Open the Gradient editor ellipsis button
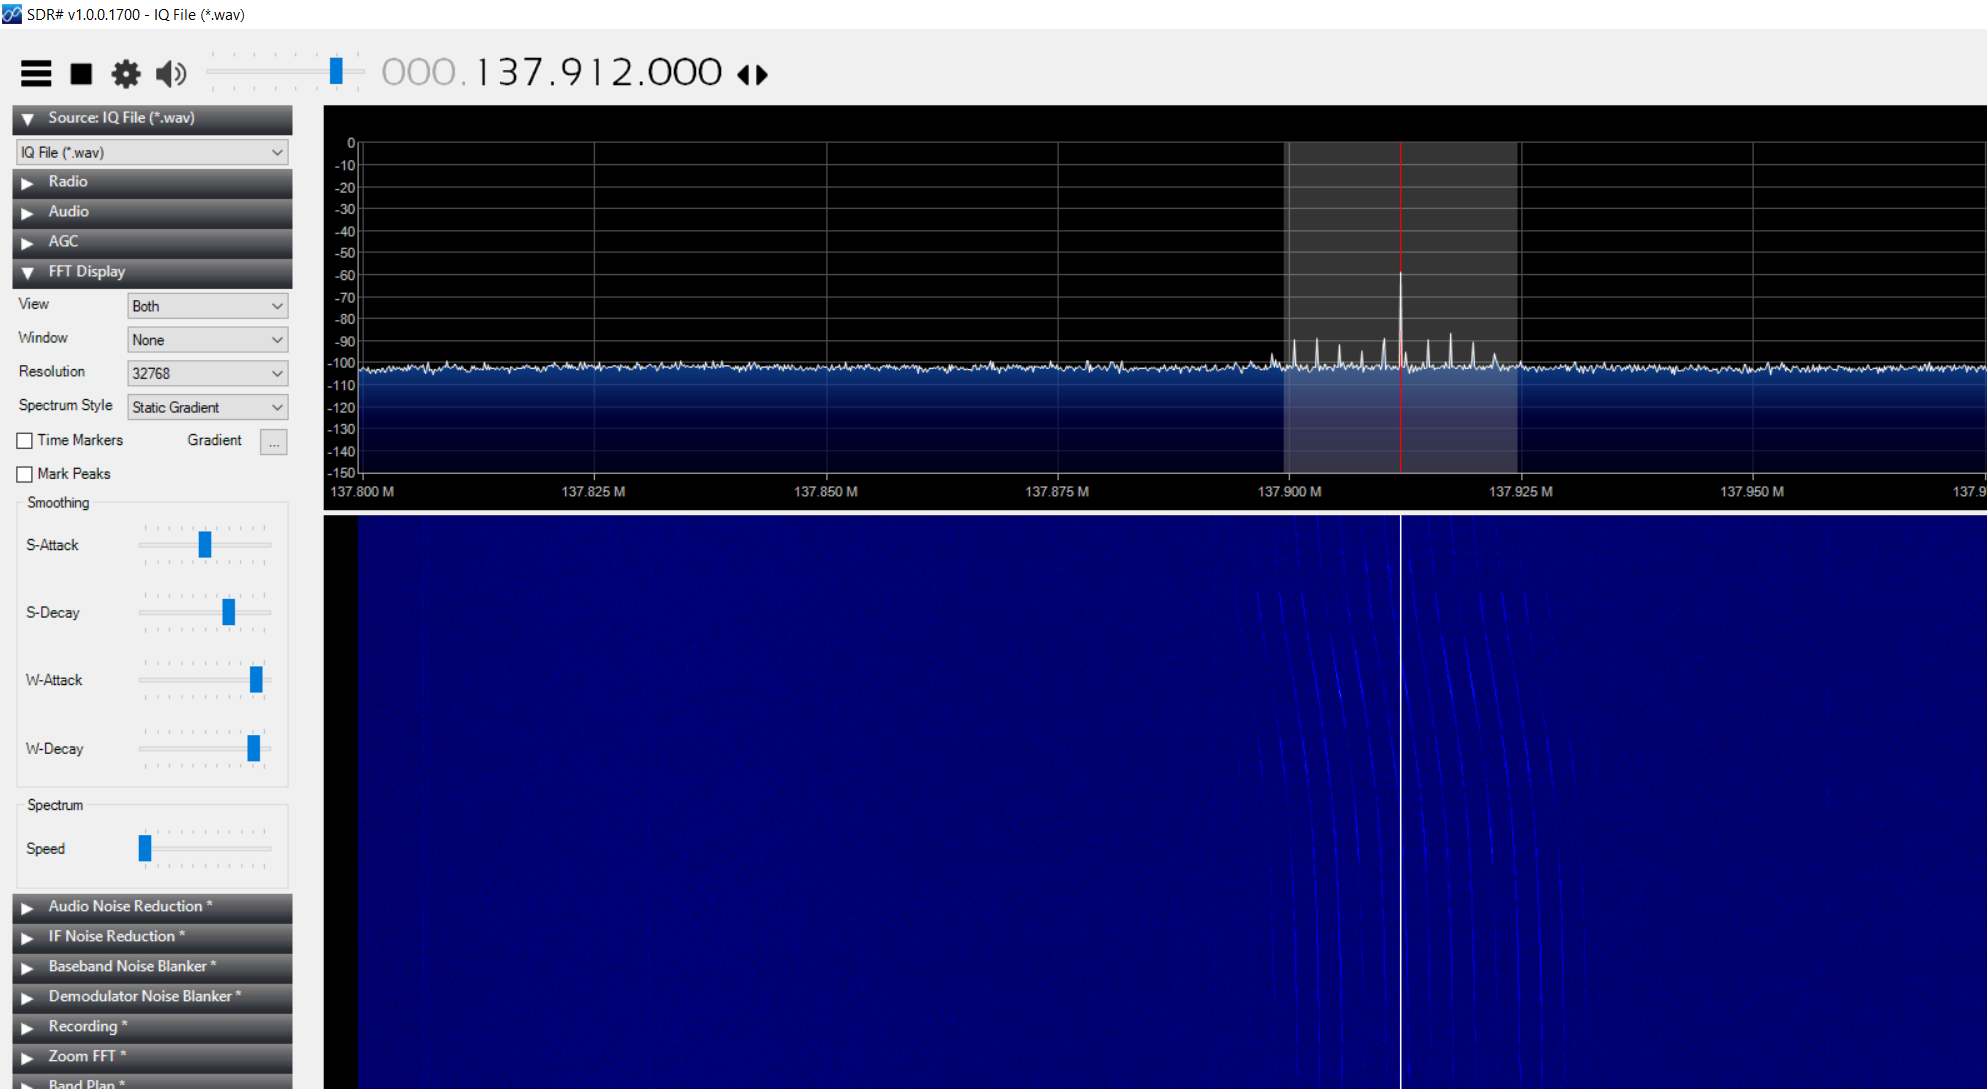The width and height of the screenshot is (1987, 1089). point(273,442)
